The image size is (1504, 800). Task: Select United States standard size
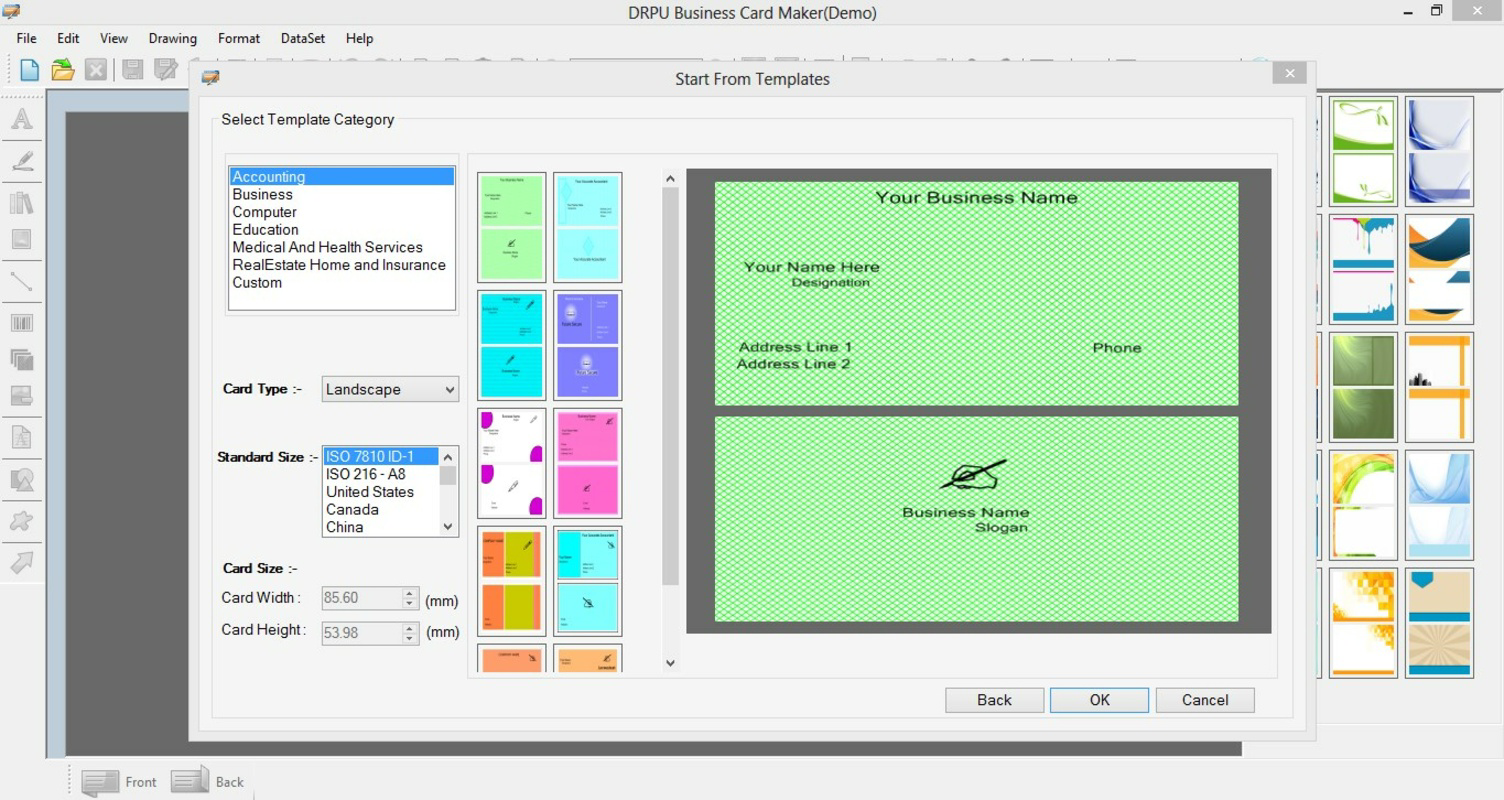tap(370, 492)
